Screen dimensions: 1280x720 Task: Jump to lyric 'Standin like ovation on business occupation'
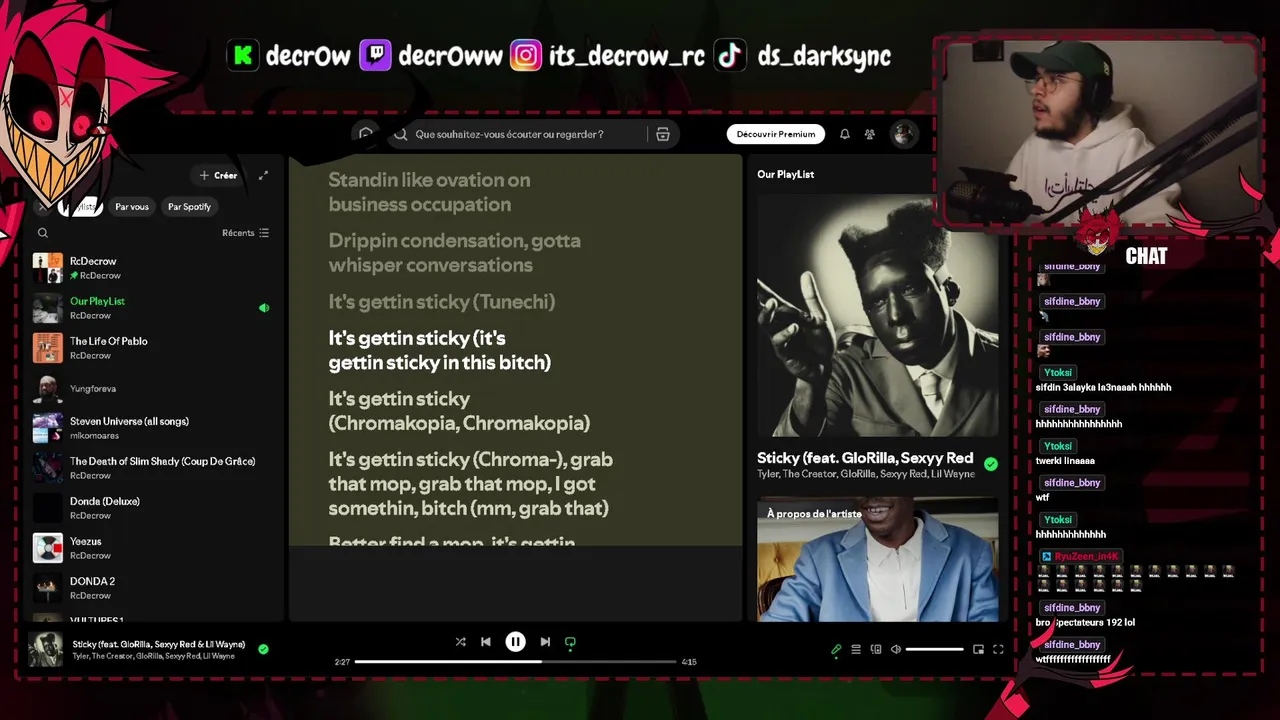[429, 192]
